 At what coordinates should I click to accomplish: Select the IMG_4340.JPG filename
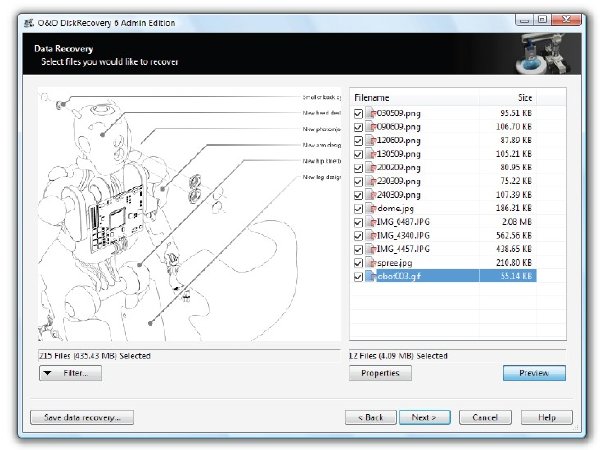click(403, 235)
